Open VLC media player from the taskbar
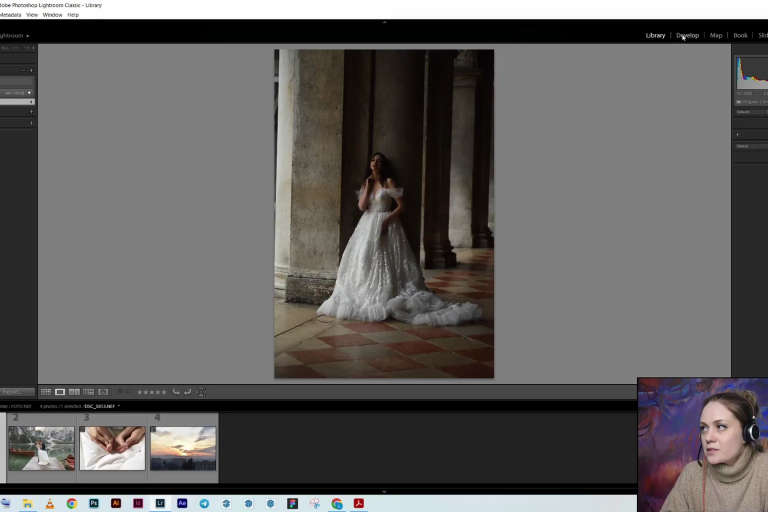 (x=49, y=504)
